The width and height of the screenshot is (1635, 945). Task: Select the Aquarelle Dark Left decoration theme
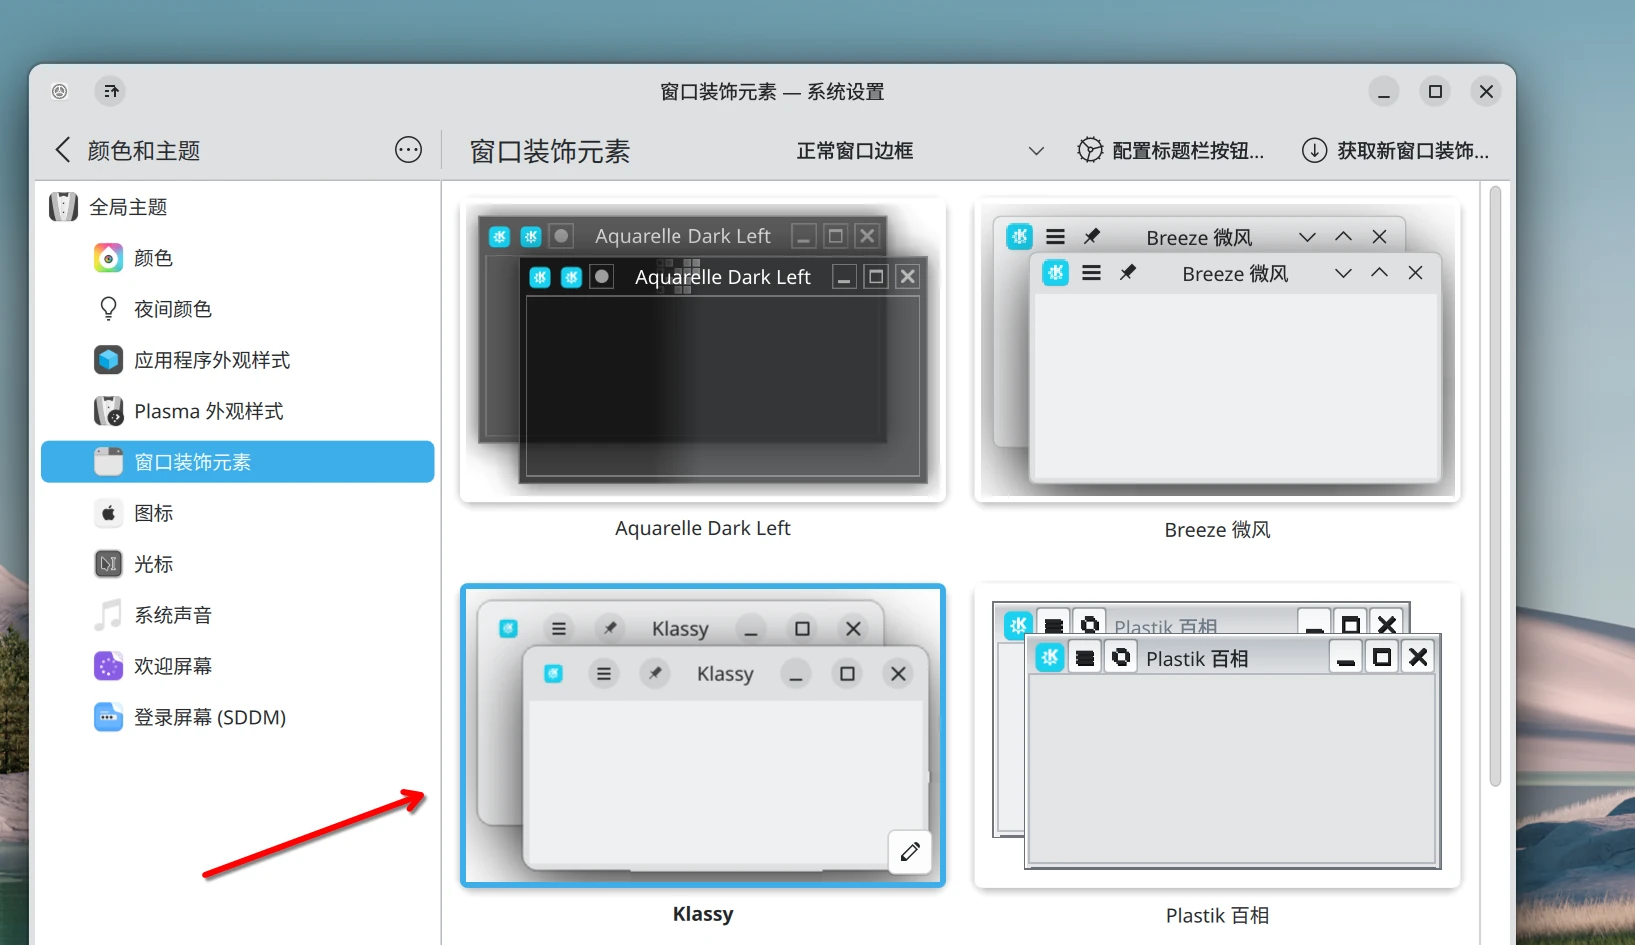(x=702, y=350)
